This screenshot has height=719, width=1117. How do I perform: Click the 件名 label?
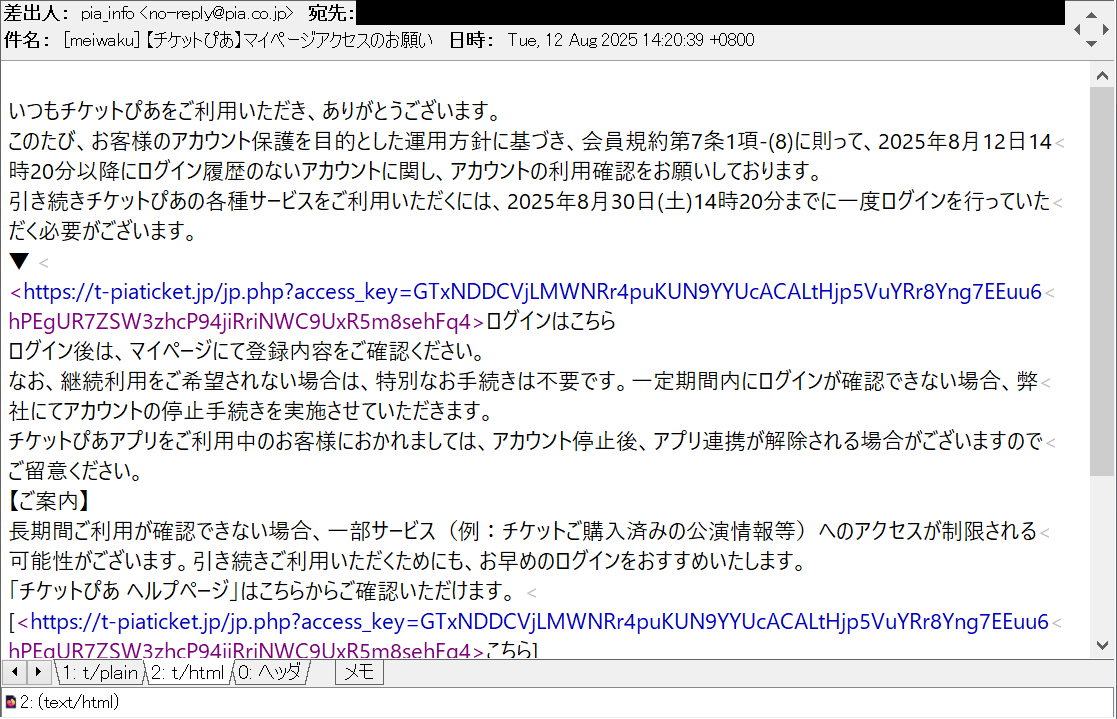pyautogui.click(x=27, y=40)
